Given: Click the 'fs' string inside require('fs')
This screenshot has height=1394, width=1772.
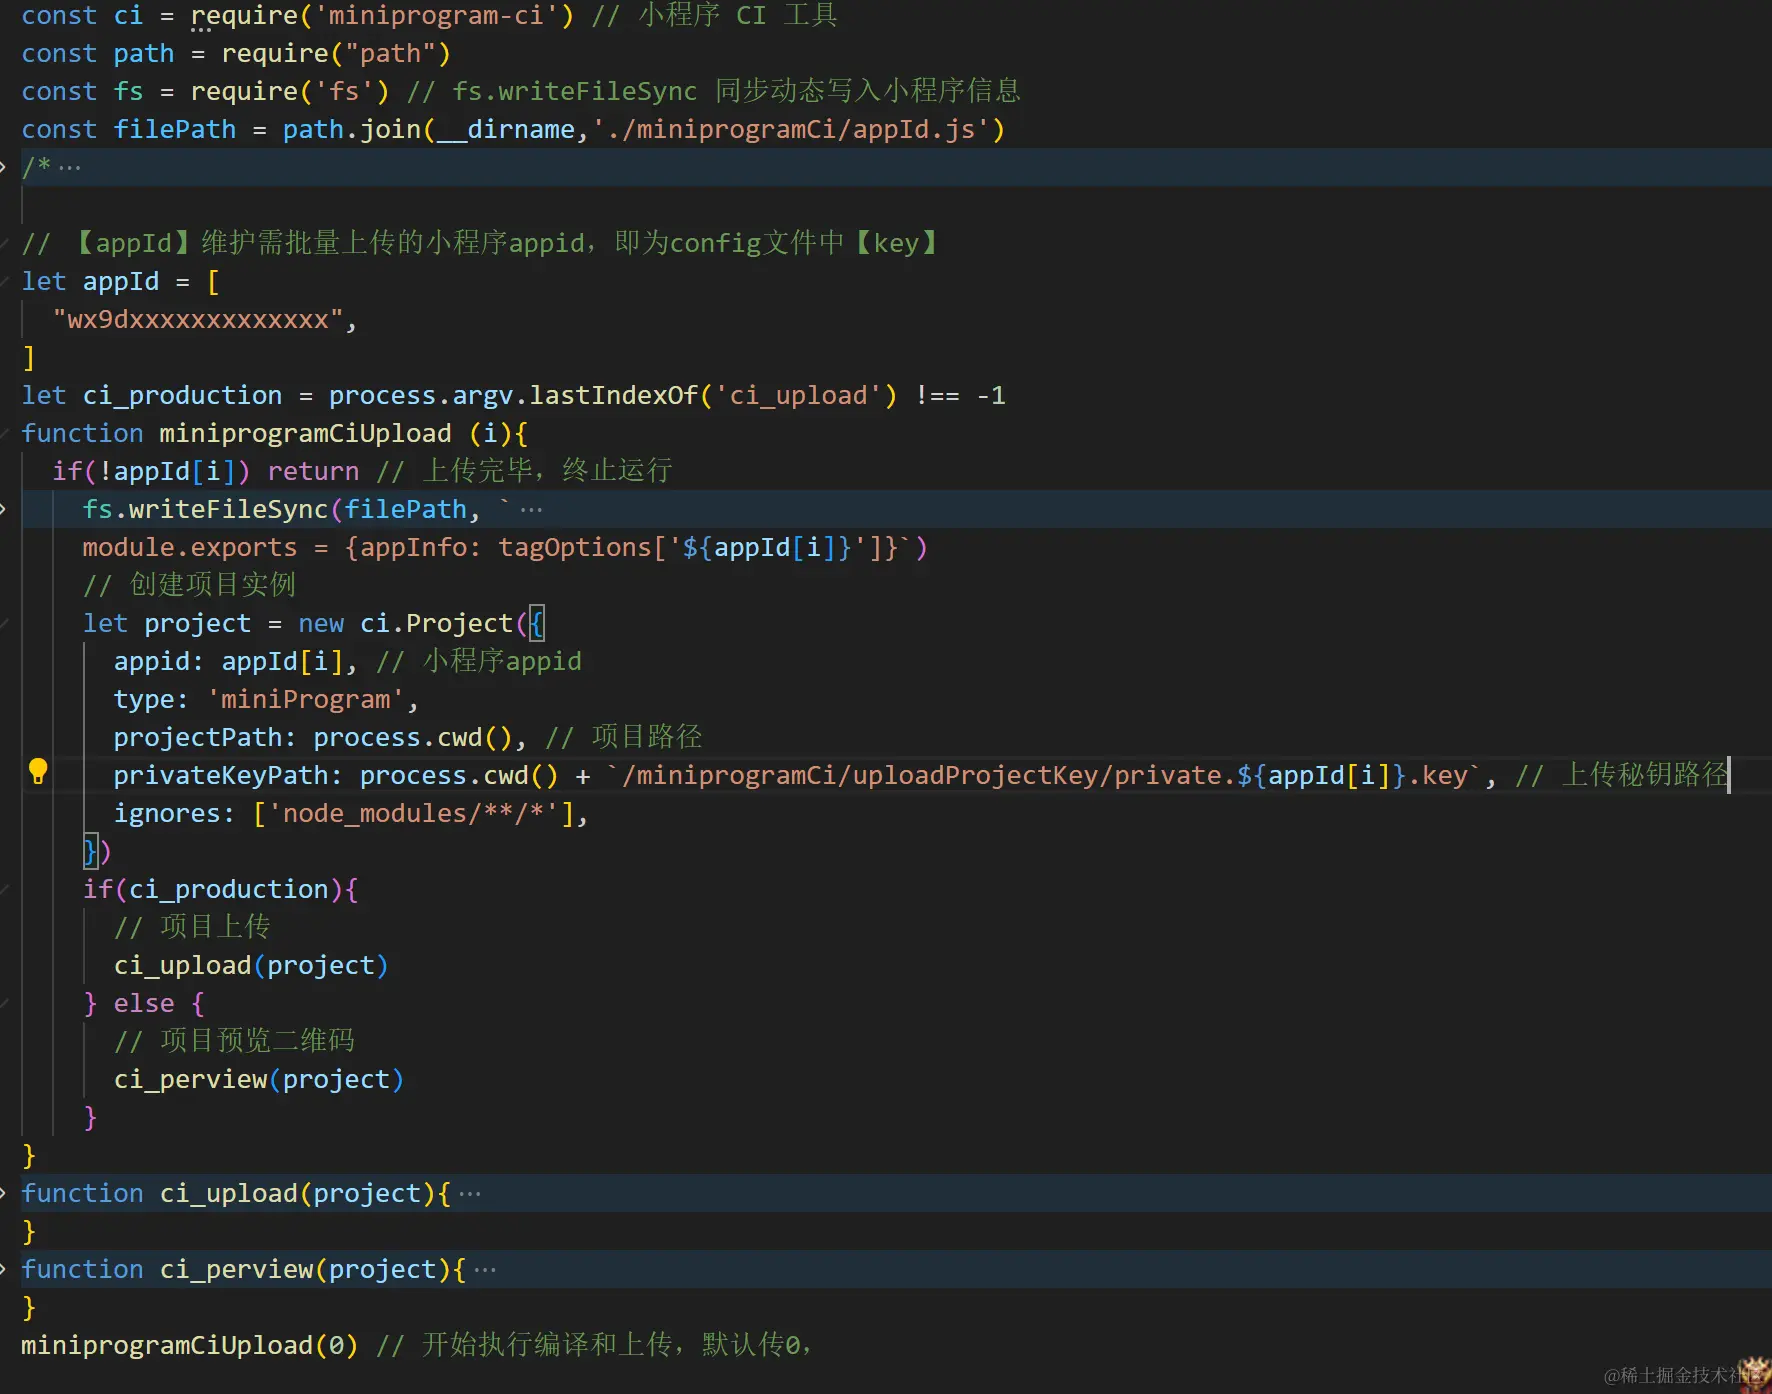Looking at the screenshot, I should click(x=344, y=91).
